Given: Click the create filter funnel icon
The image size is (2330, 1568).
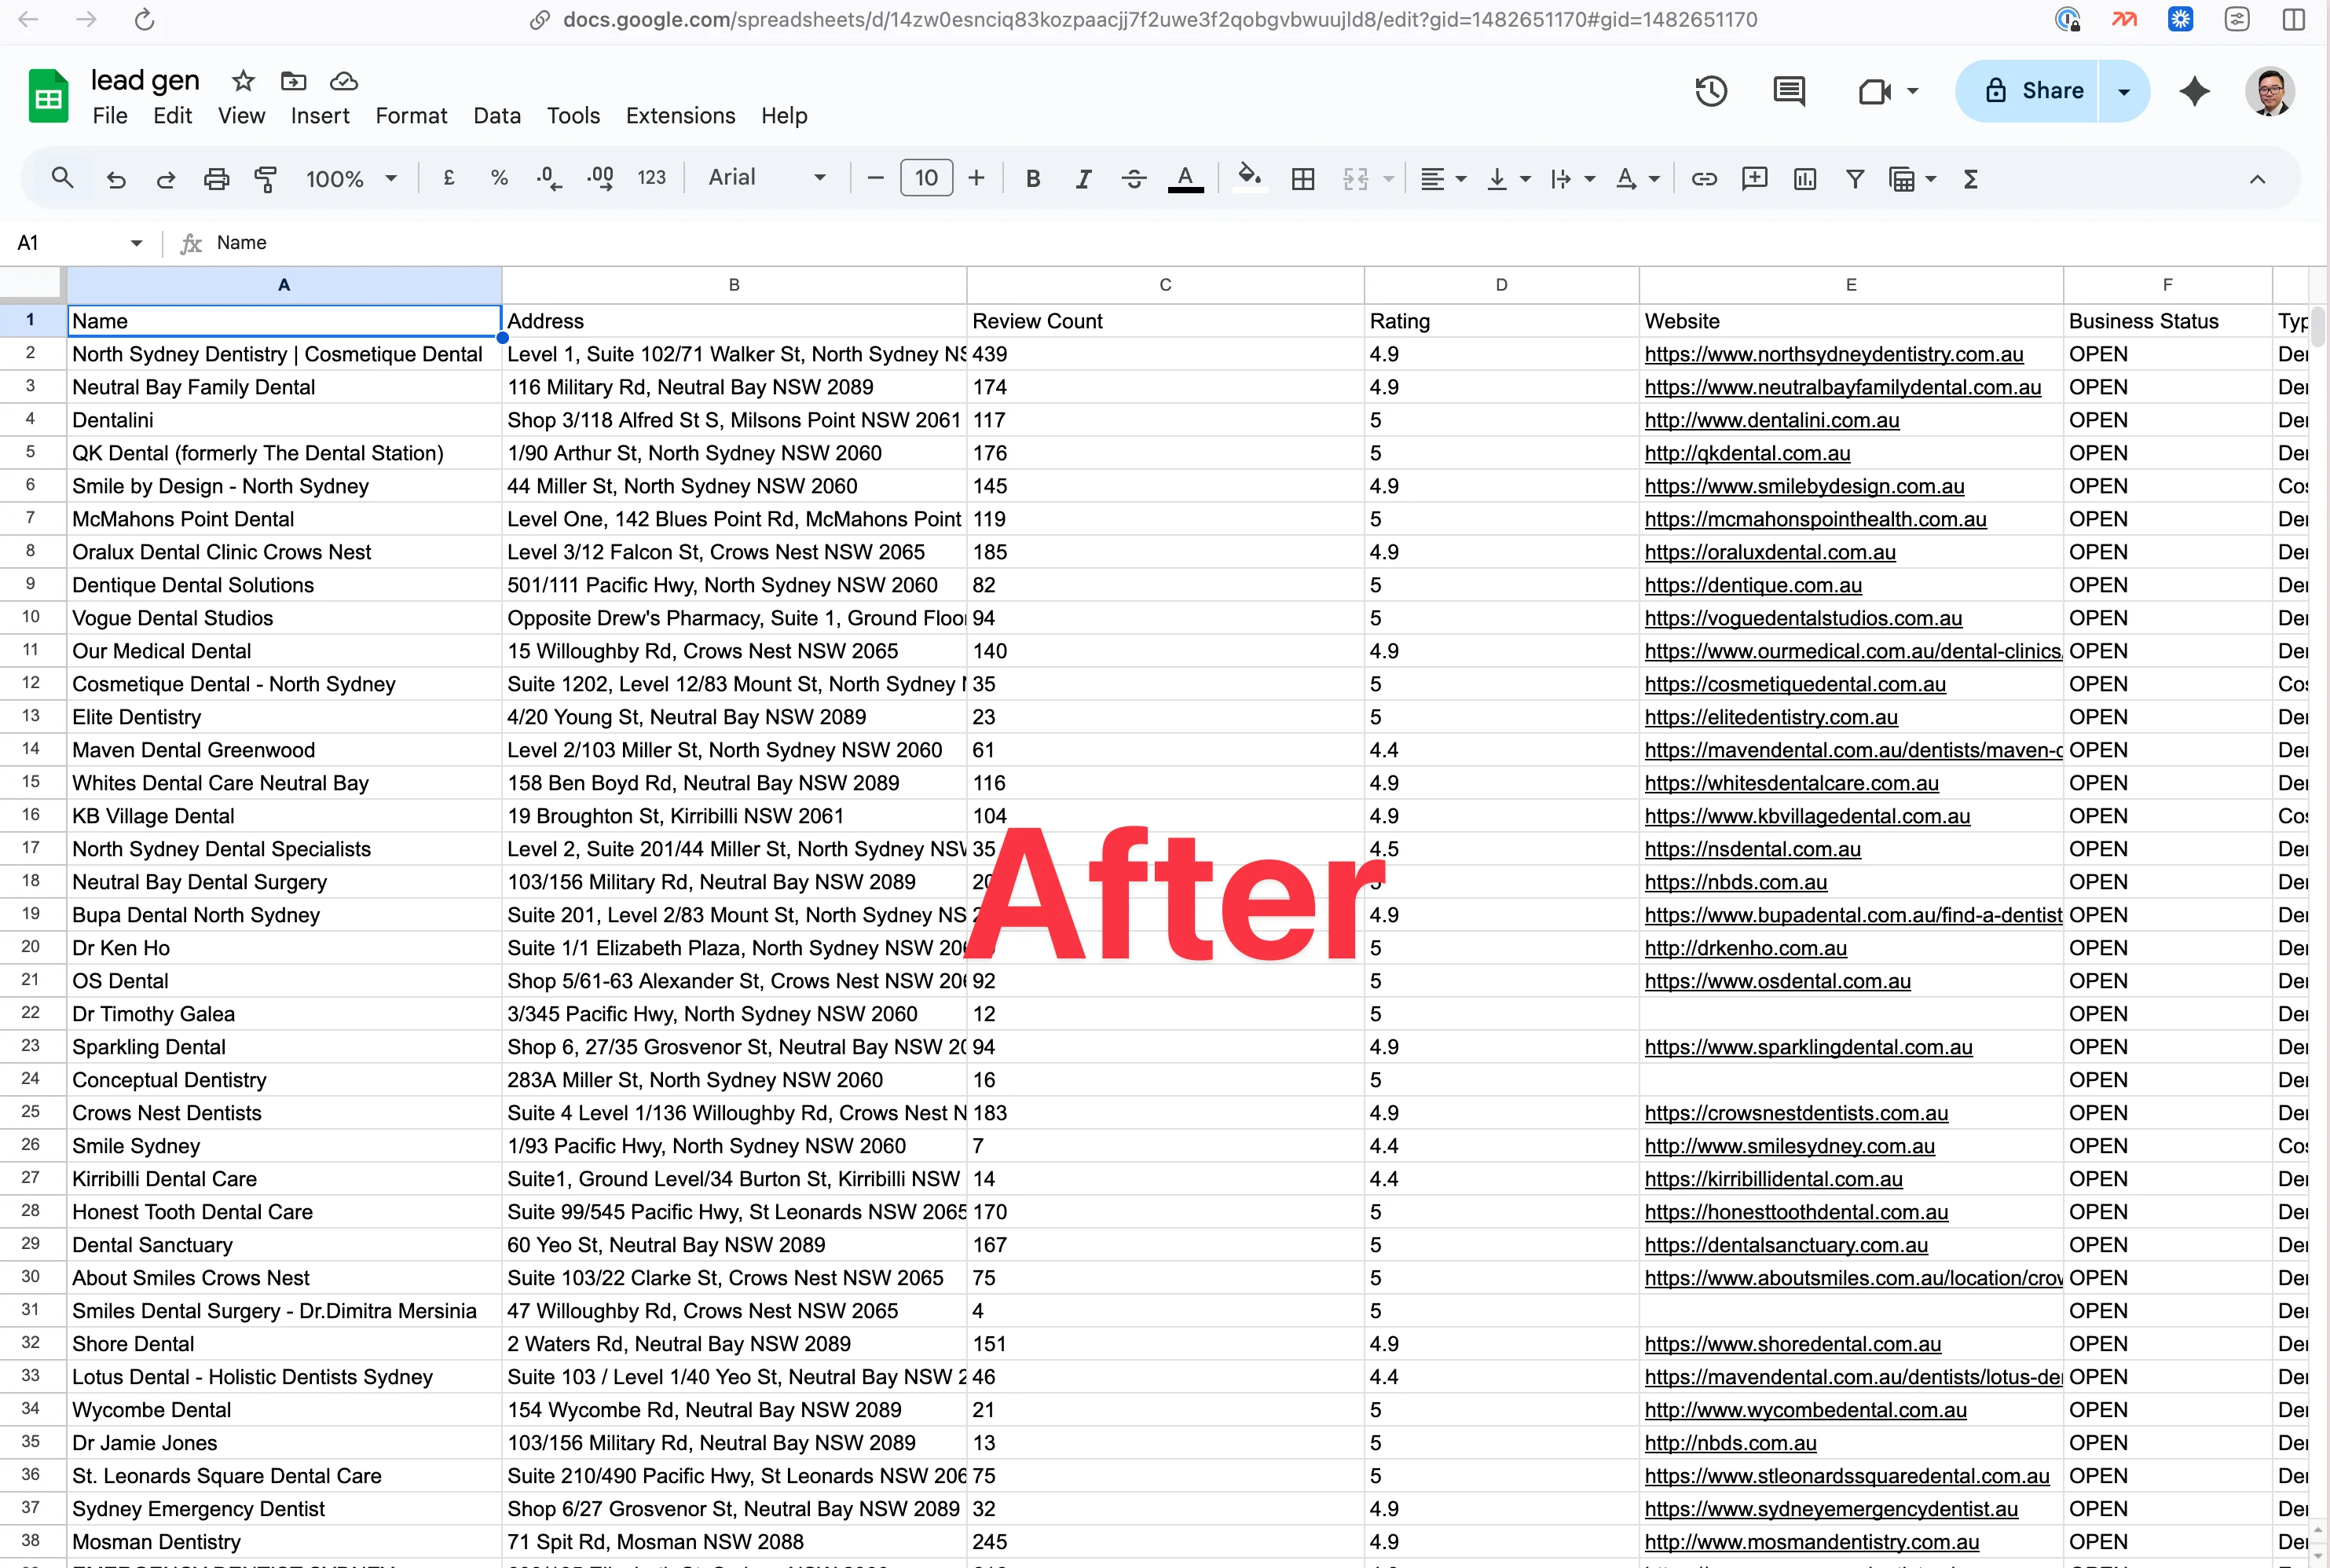Looking at the screenshot, I should point(1855,179).
